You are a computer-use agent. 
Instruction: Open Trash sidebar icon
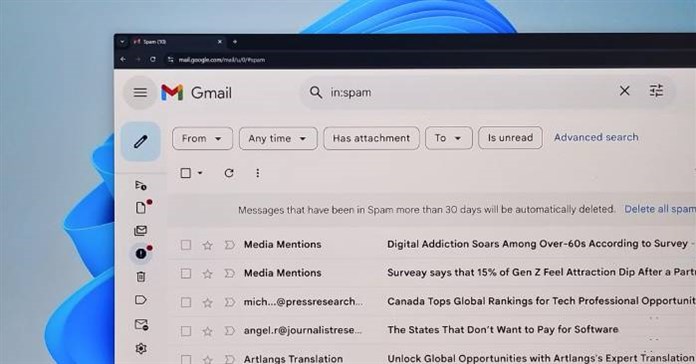(141, 277)
